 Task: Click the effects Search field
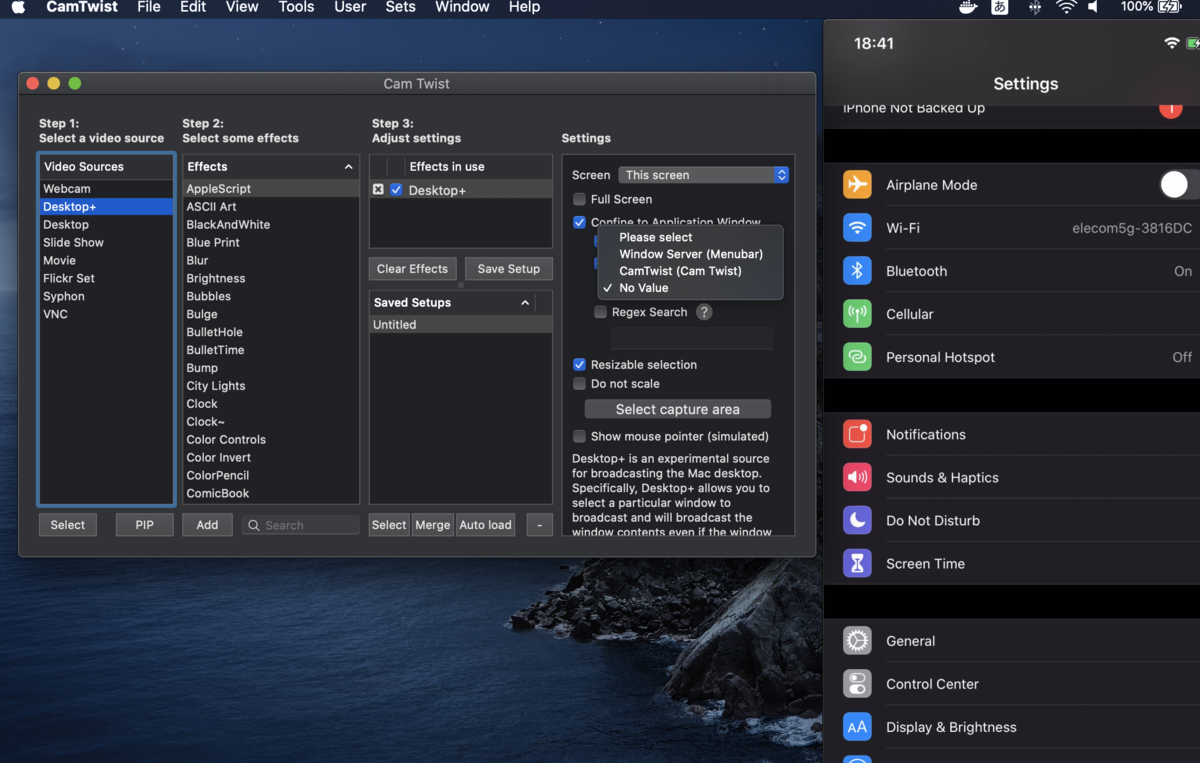click(301, 525)
